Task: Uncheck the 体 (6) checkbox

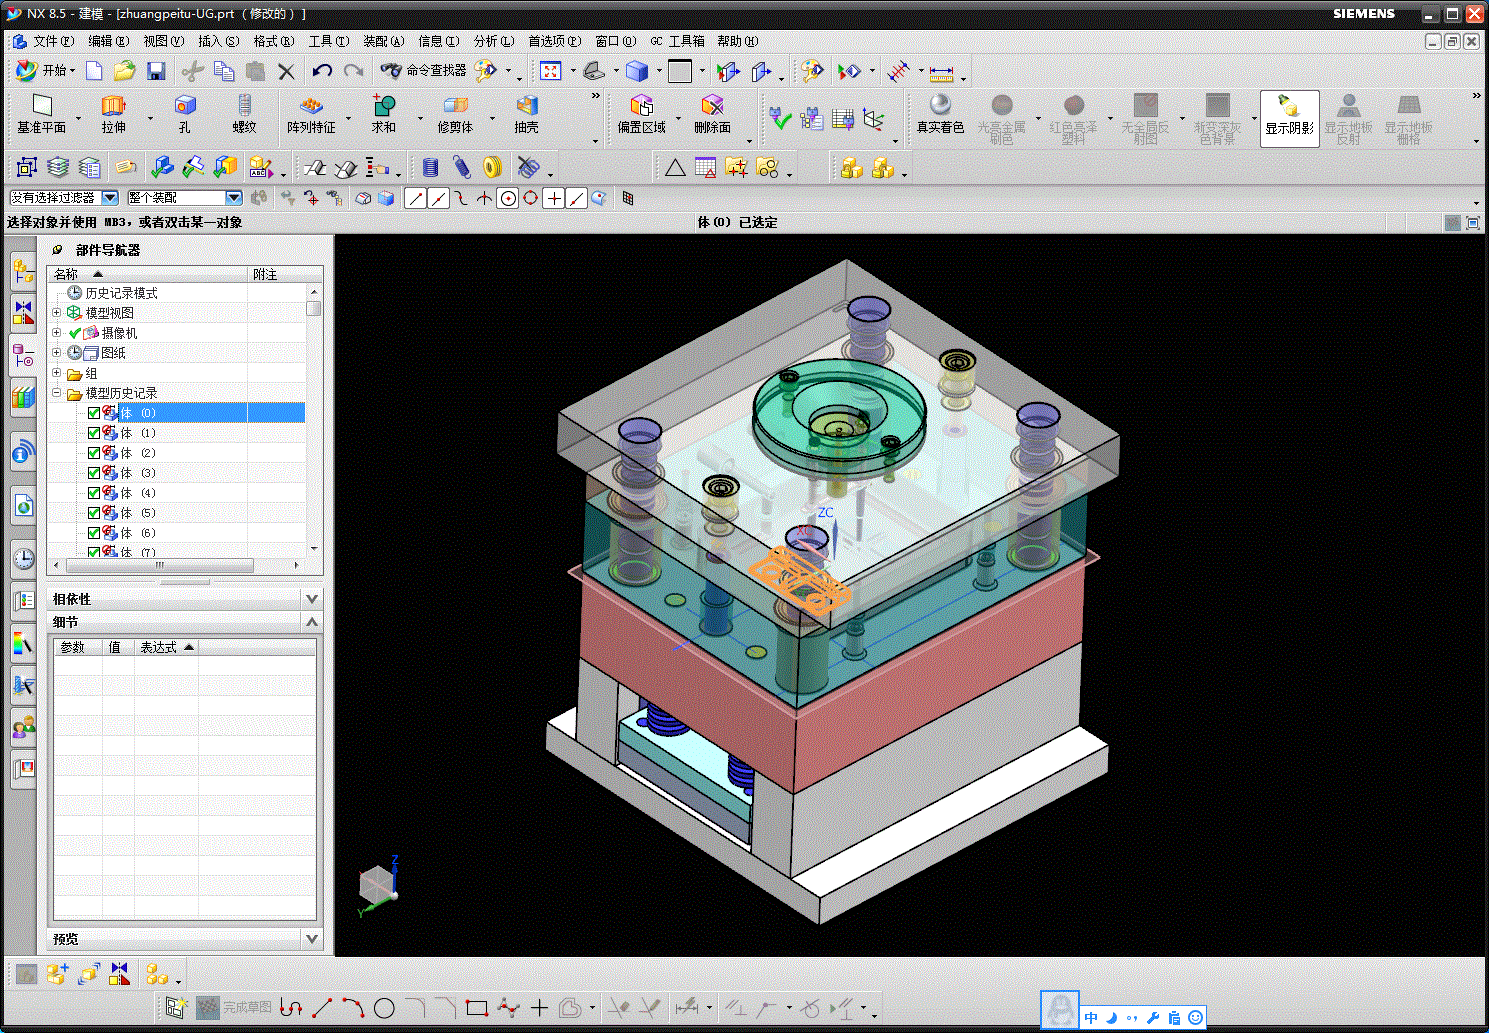Action: pos(94,533)
